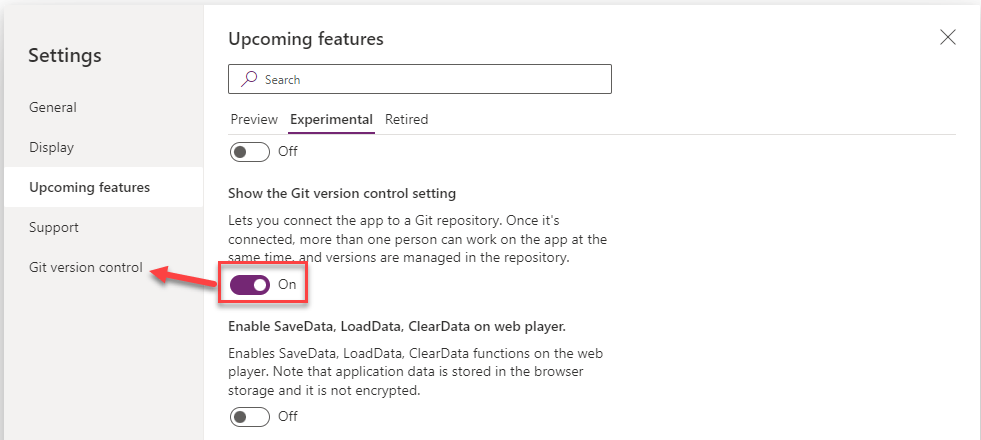Enable the SaveData, LoadData, ClearData toggle
Viewport: 981px width, 440px height.
point(250,416)
